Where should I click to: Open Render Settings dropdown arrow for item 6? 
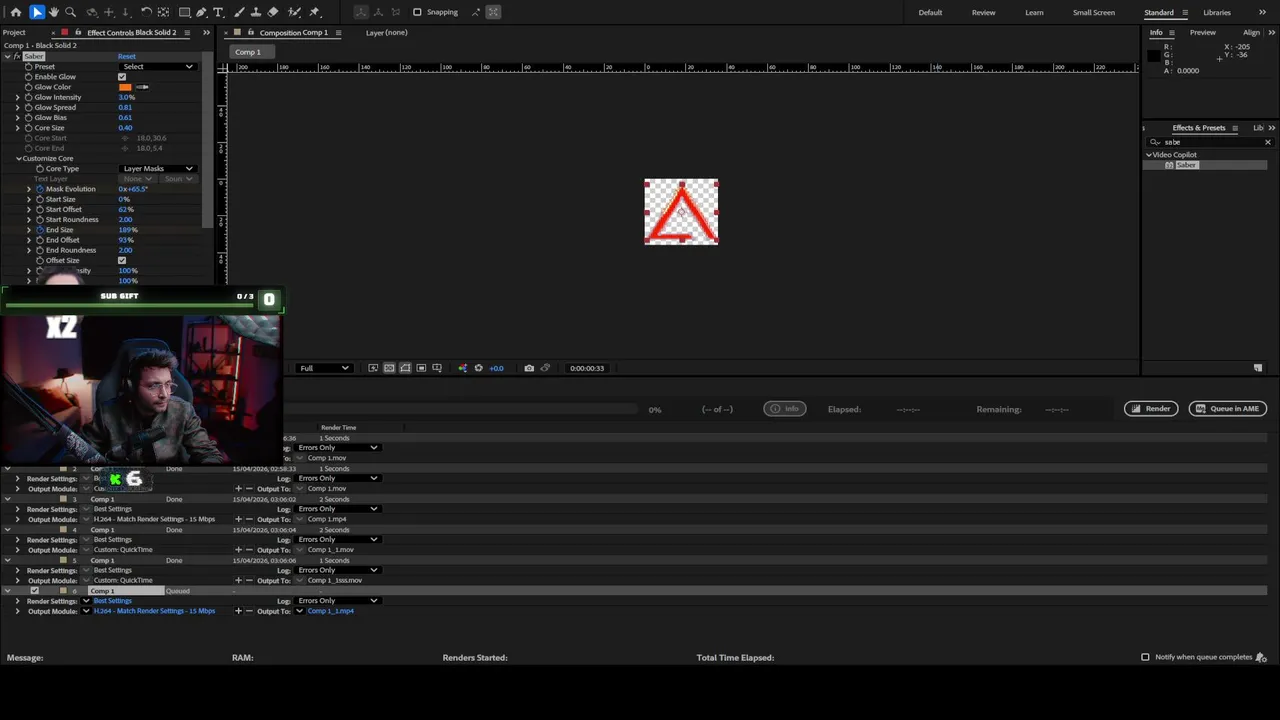(86, 601)
